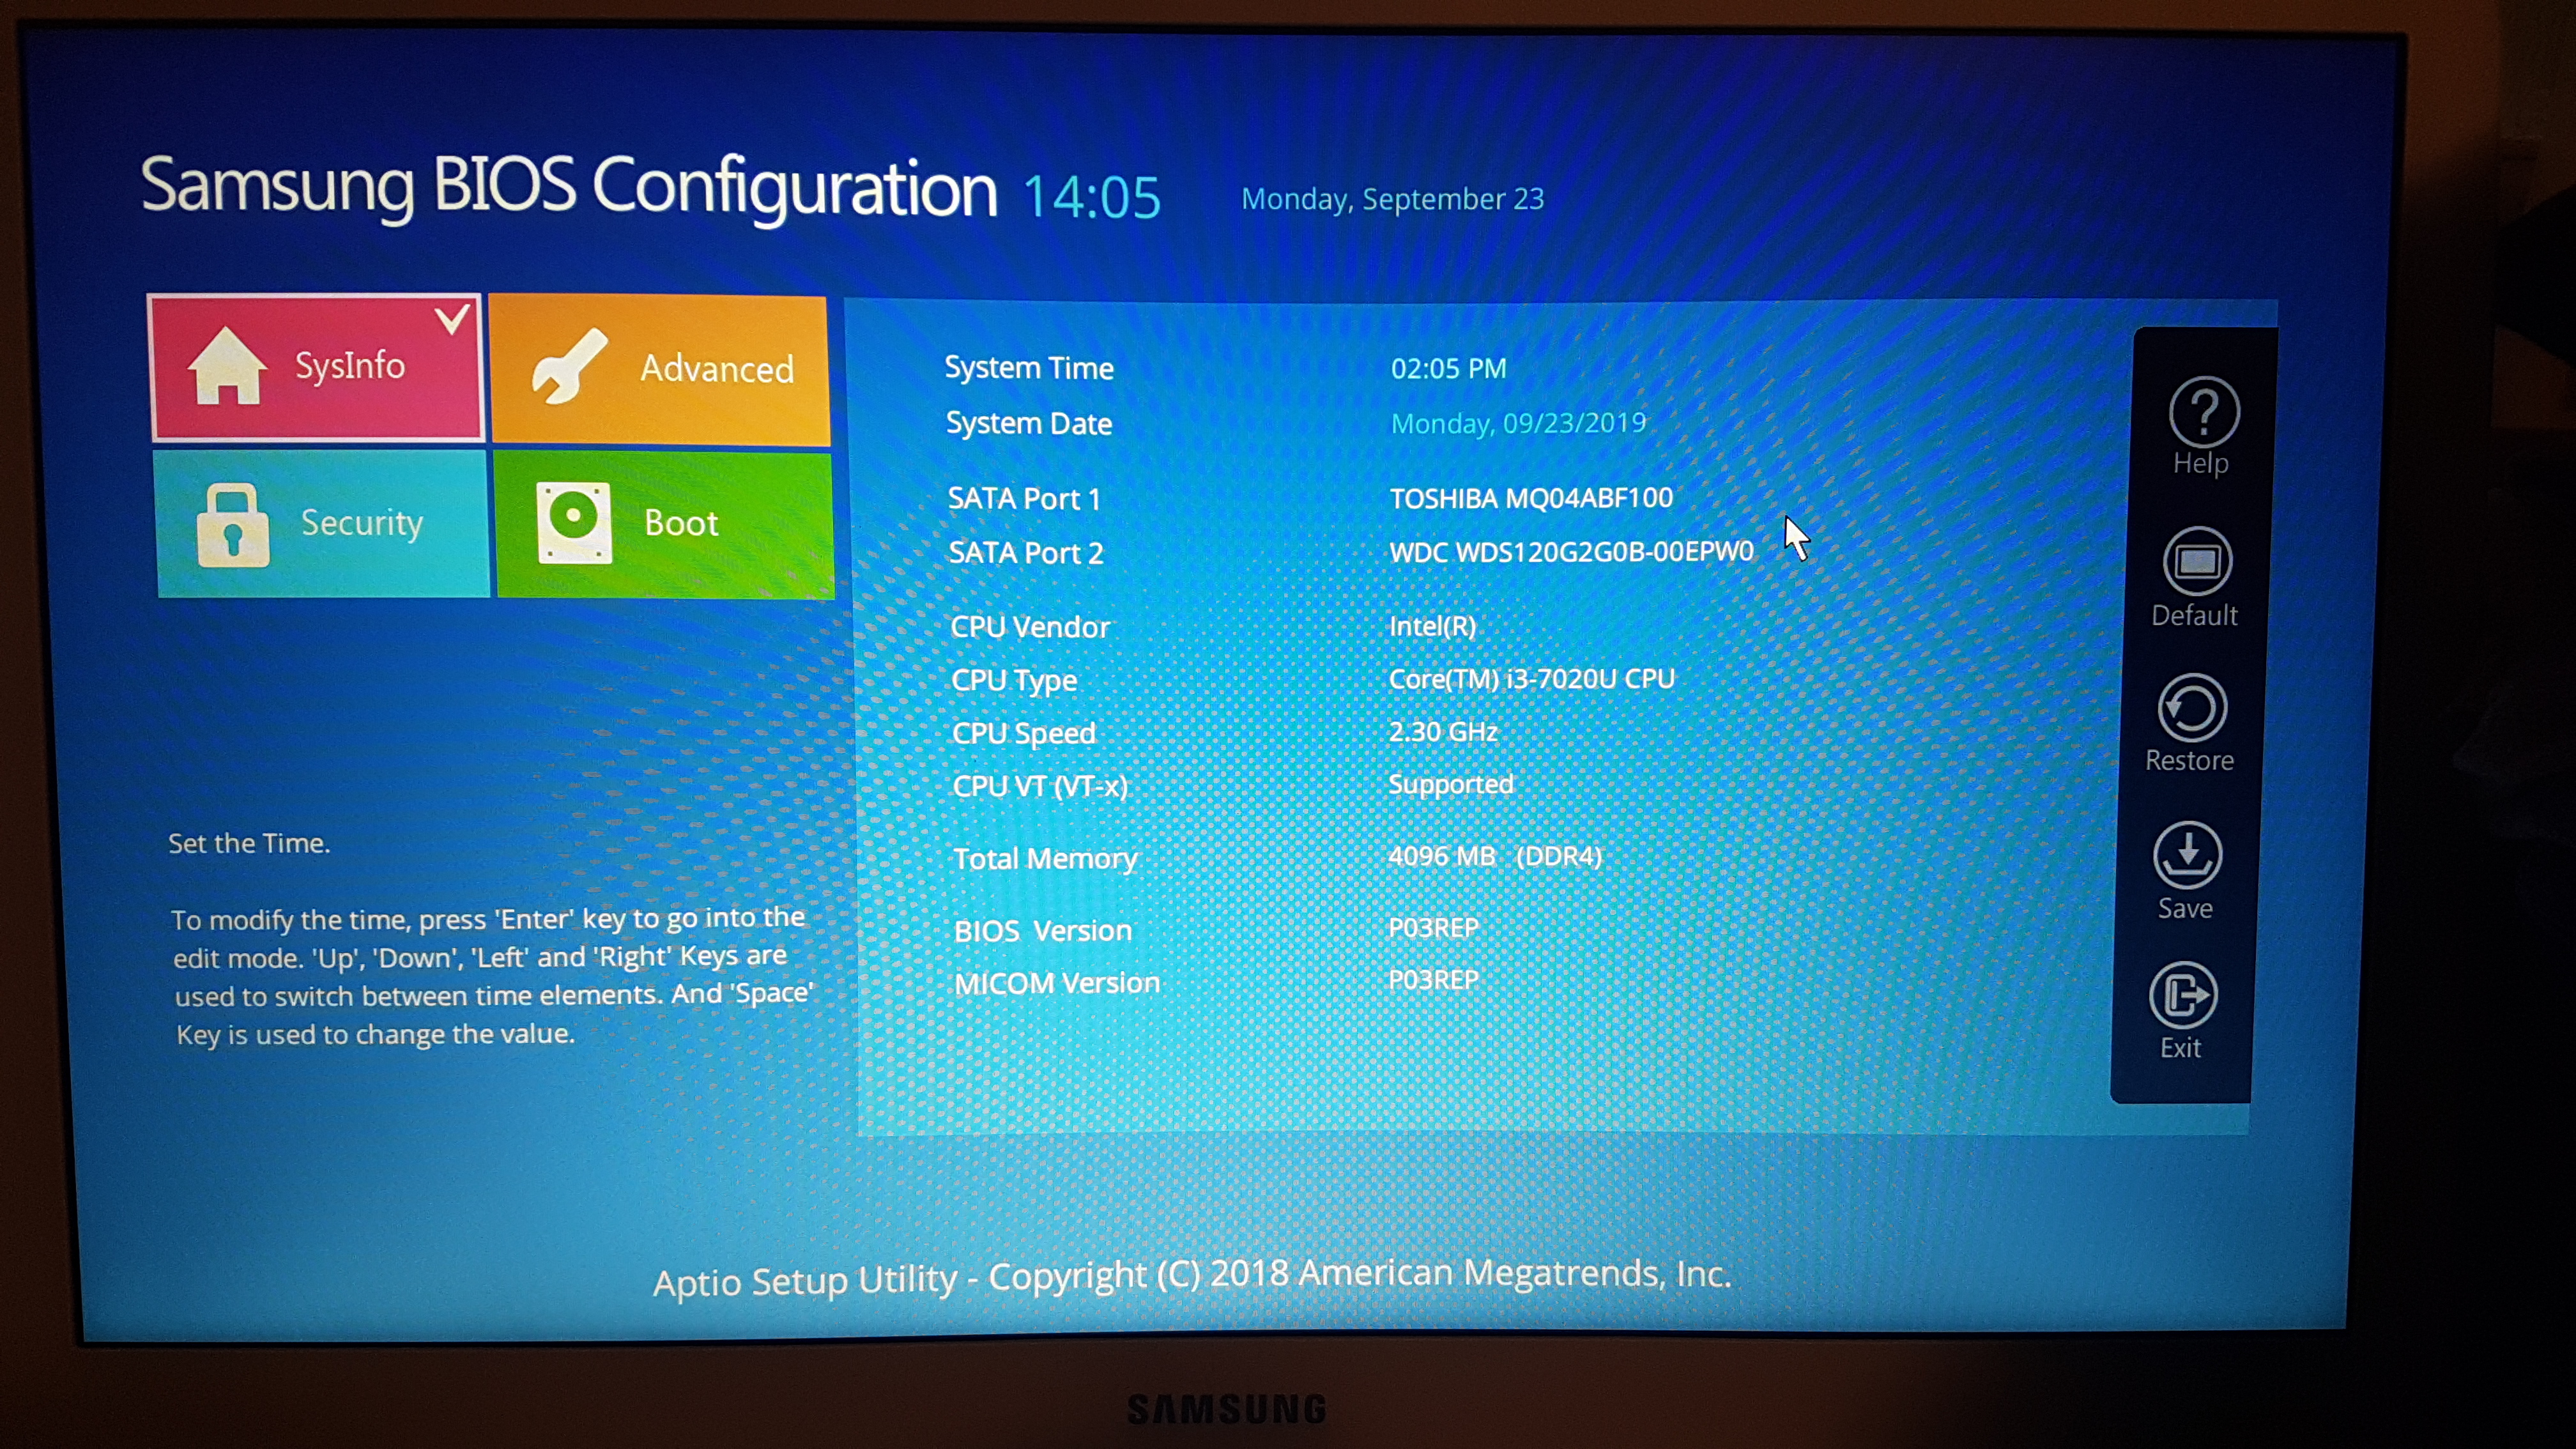
Task: Click the 'Set the Time.' help heading
Action: tap(249, 843)
